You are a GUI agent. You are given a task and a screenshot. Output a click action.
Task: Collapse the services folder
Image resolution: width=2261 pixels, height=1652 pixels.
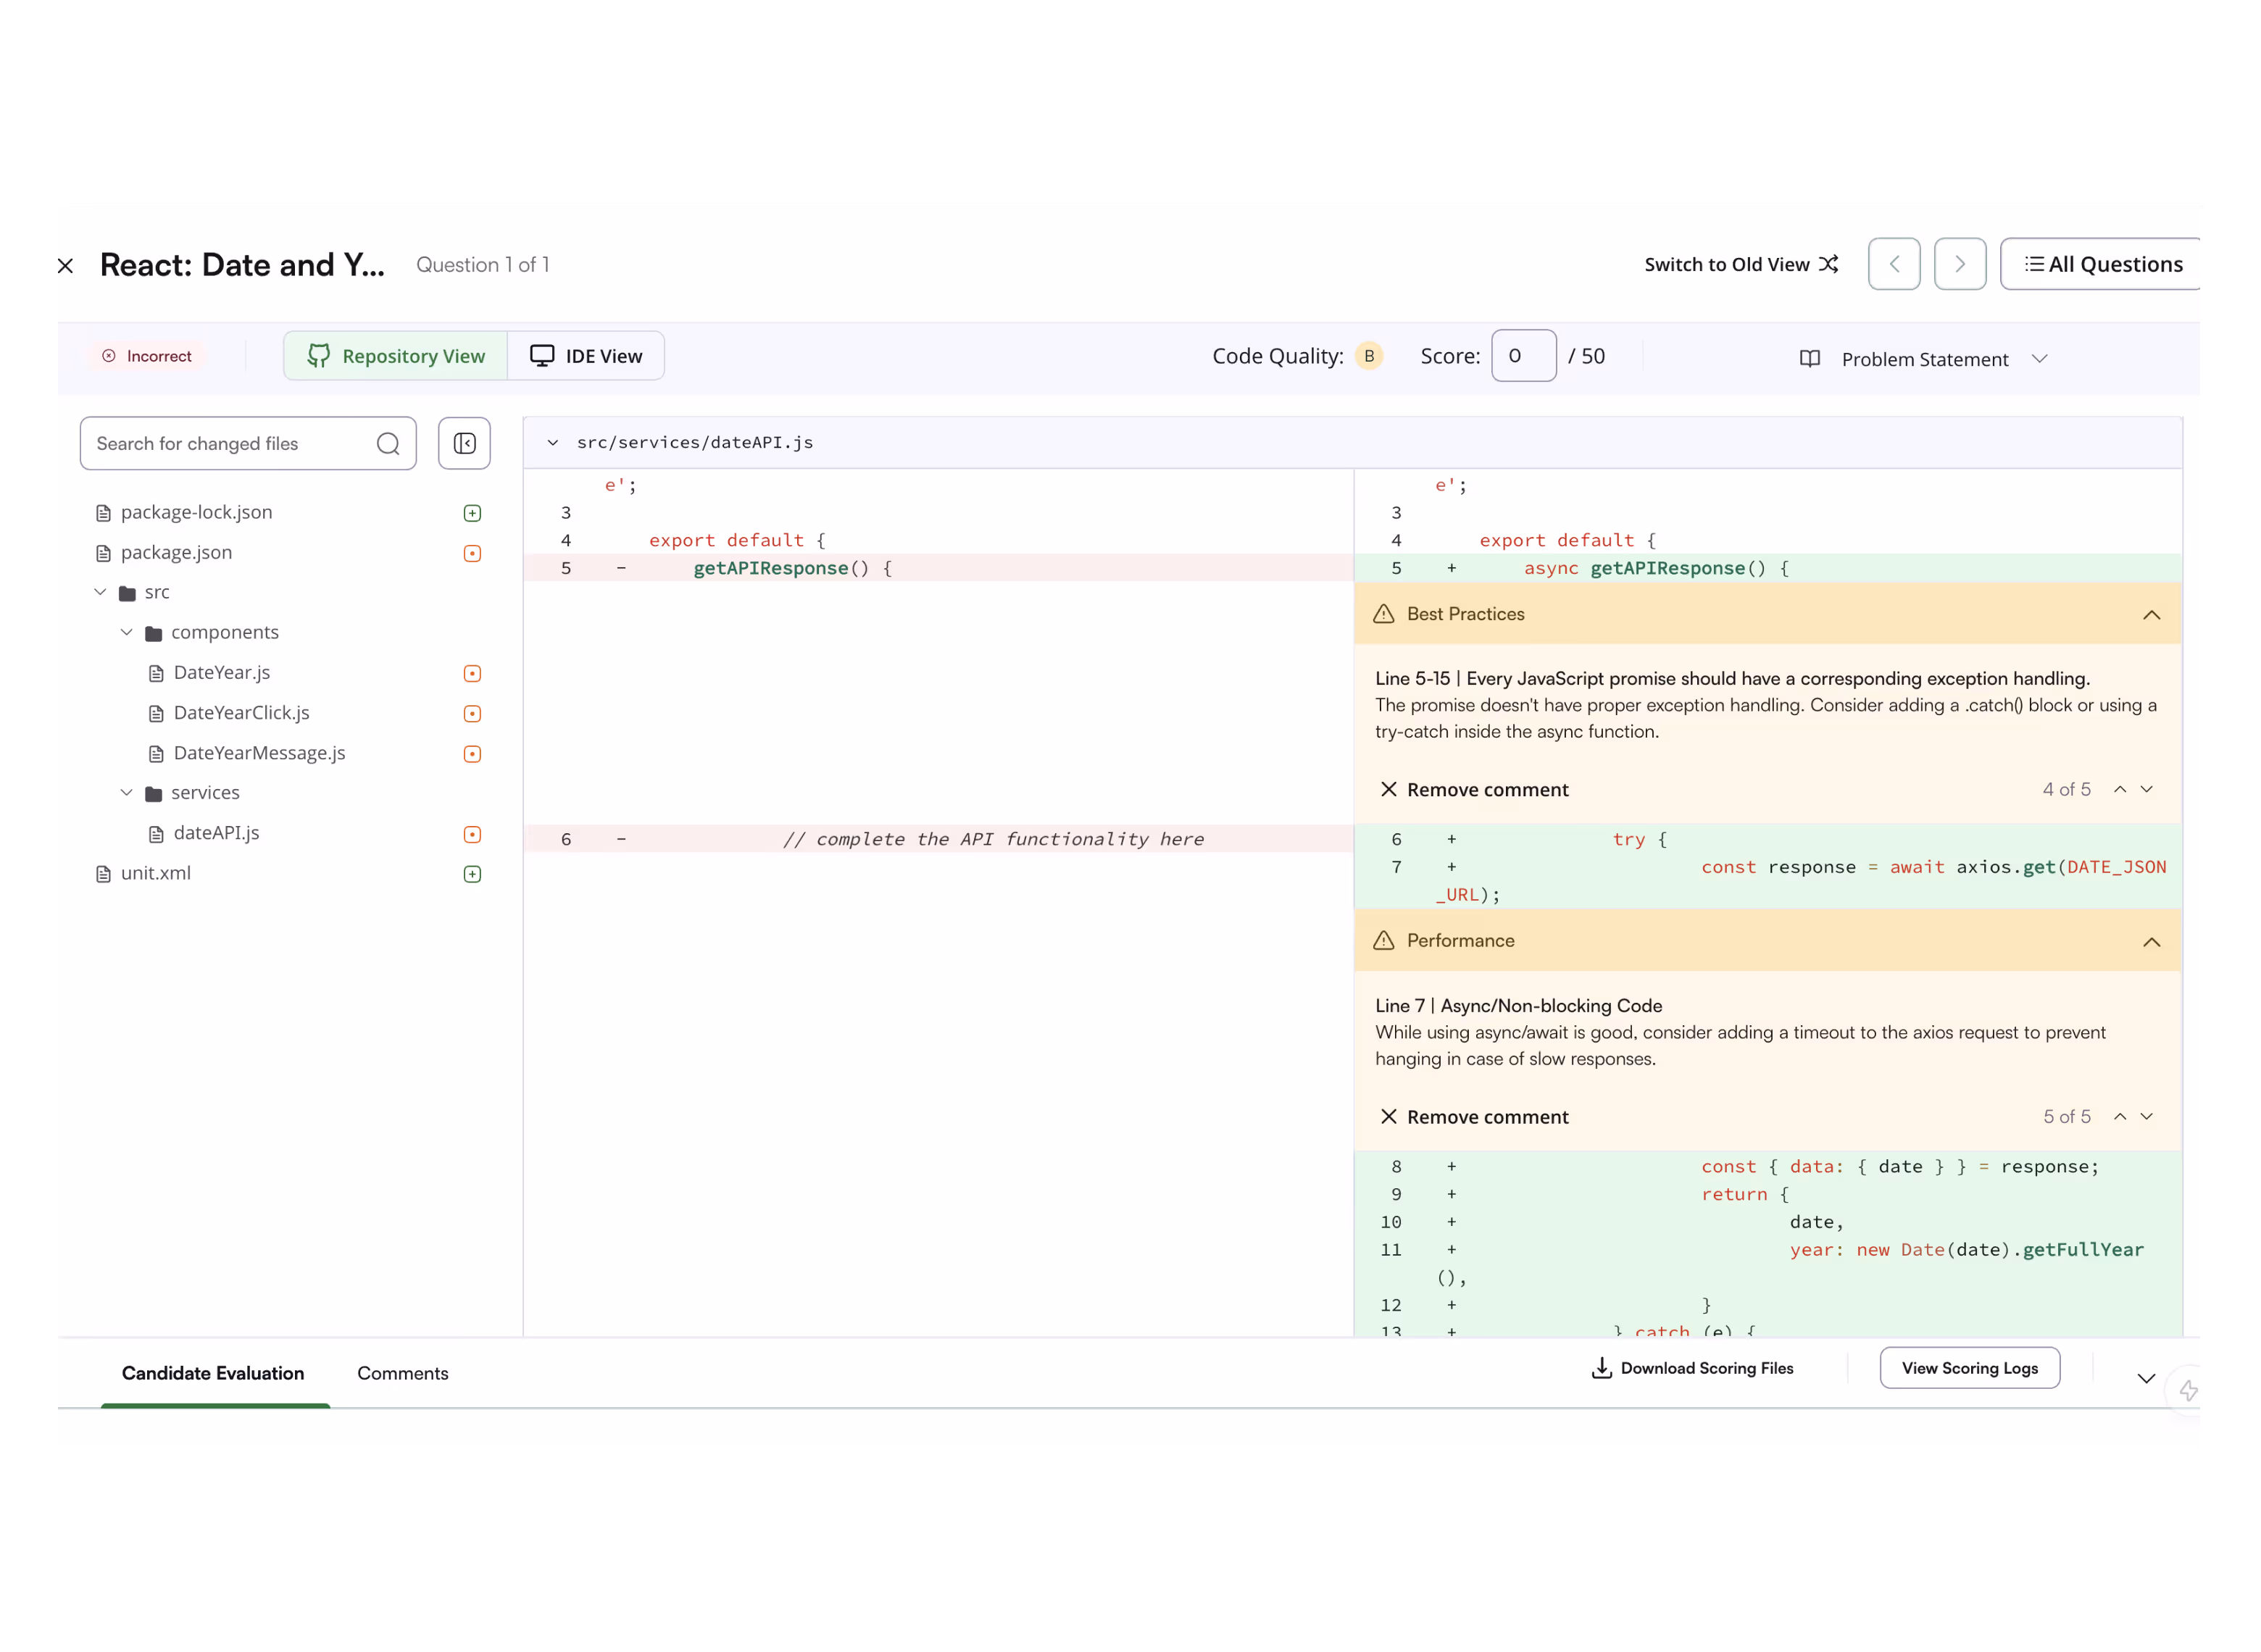[x=126, y=792]
